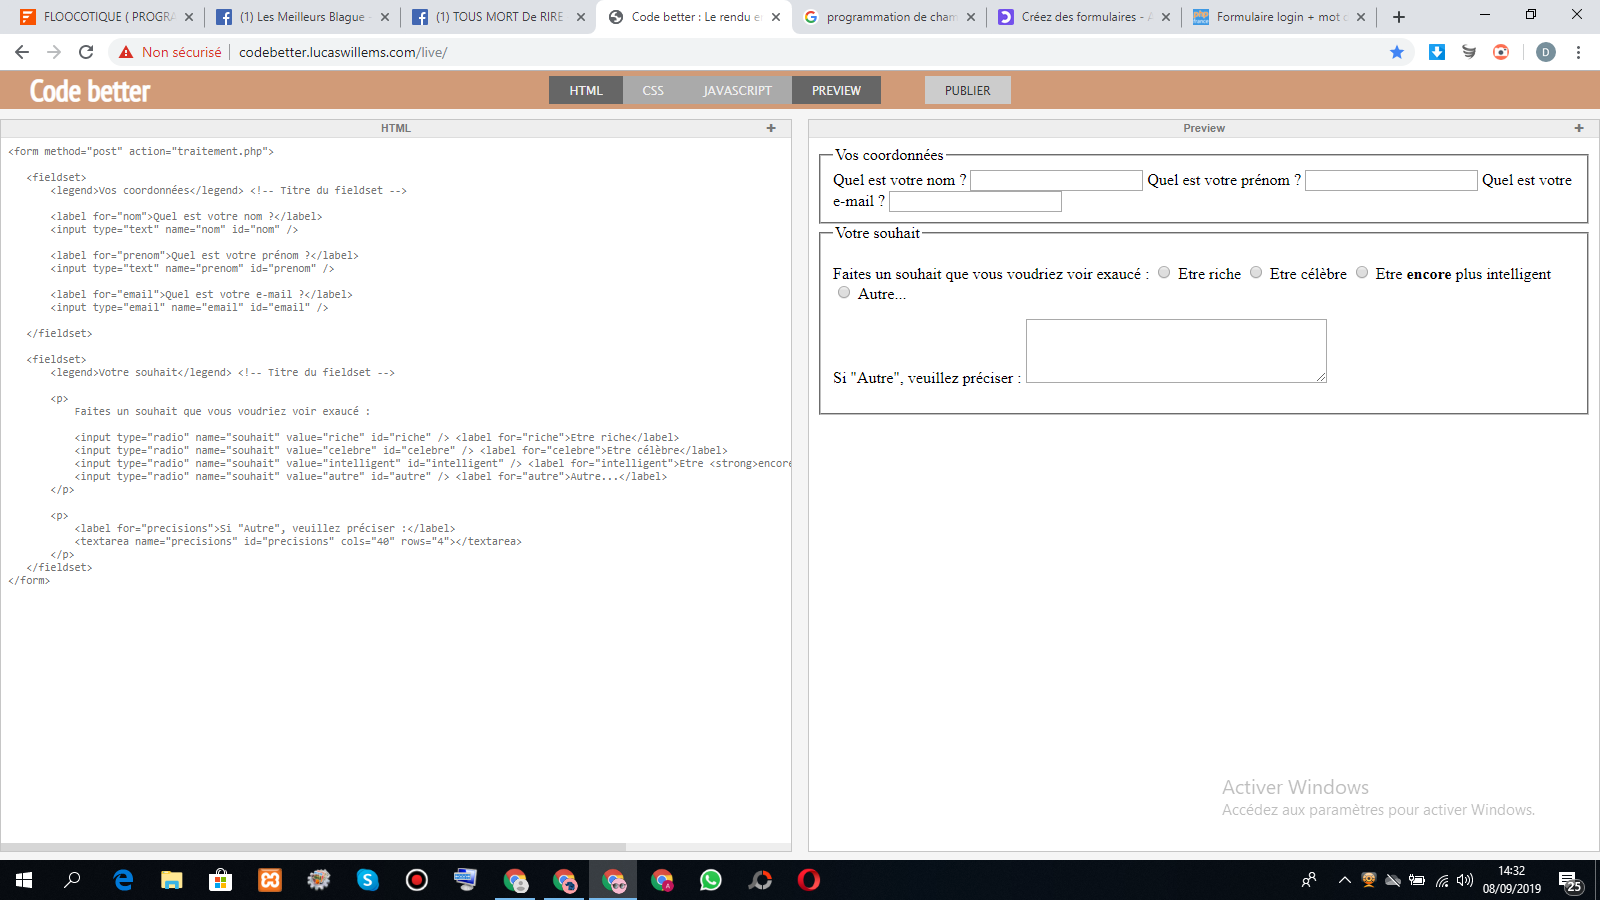Open WhatsApp from the taskbar
1600x900 pixels.
[x=711, y=880]
